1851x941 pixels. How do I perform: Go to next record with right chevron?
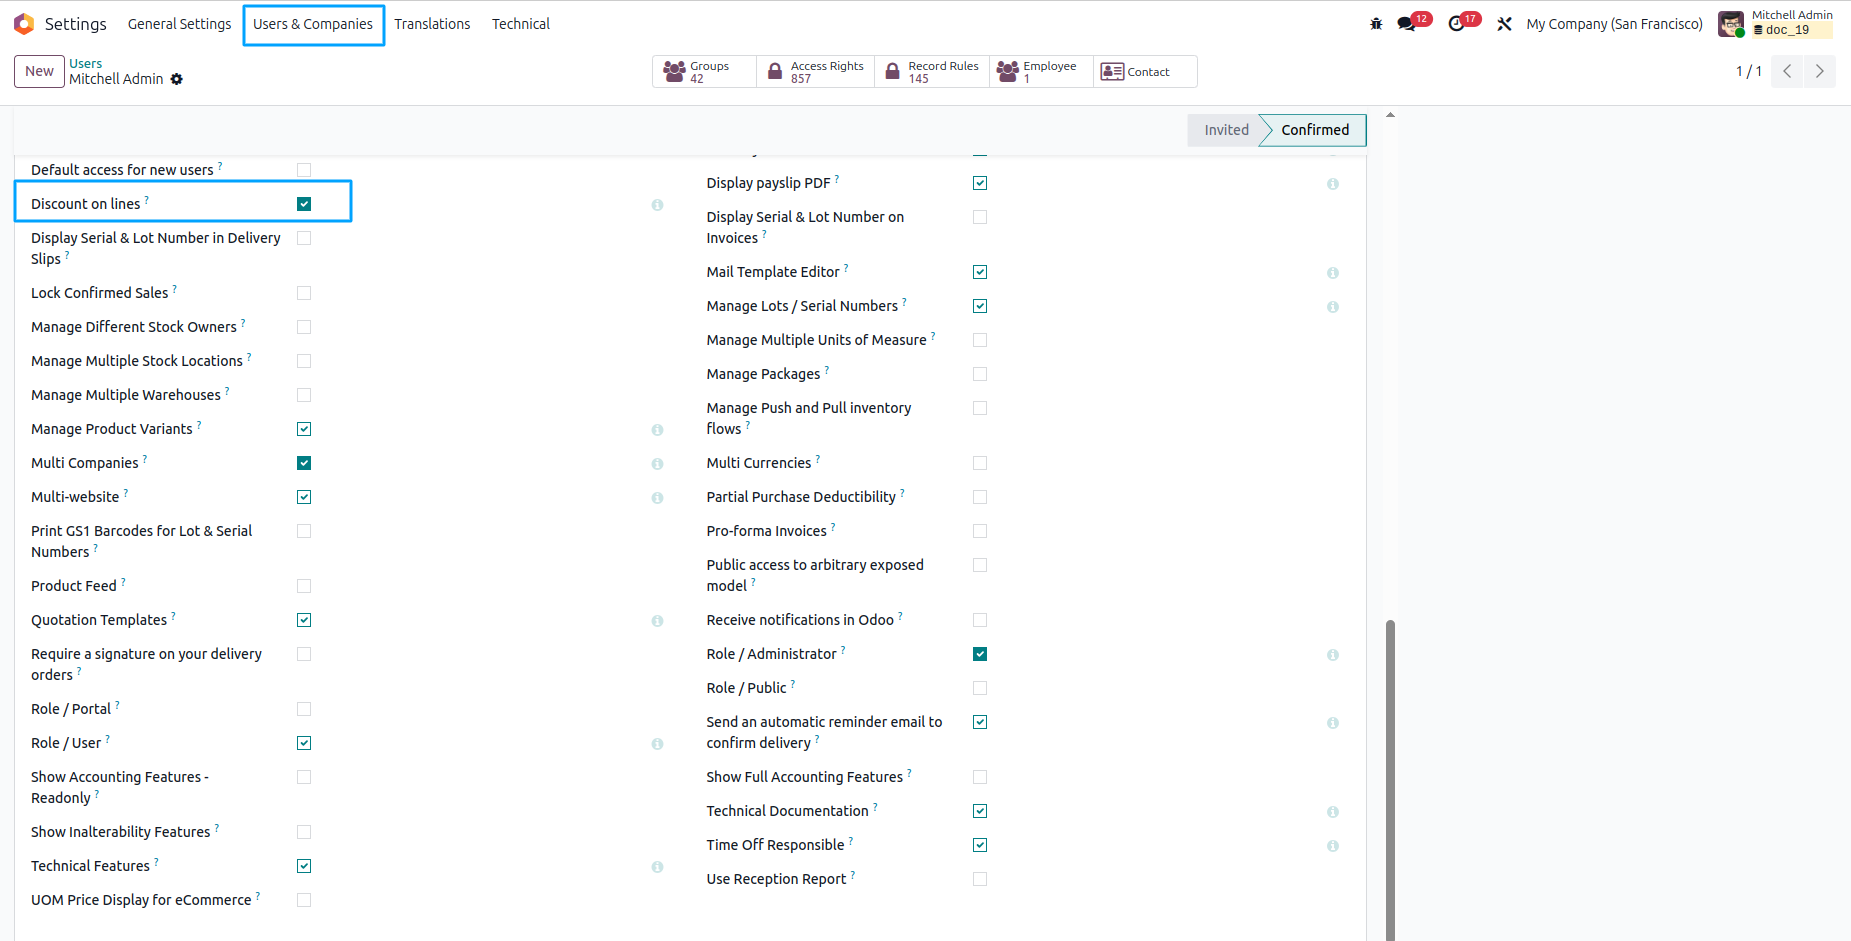tap(1819, 71)
